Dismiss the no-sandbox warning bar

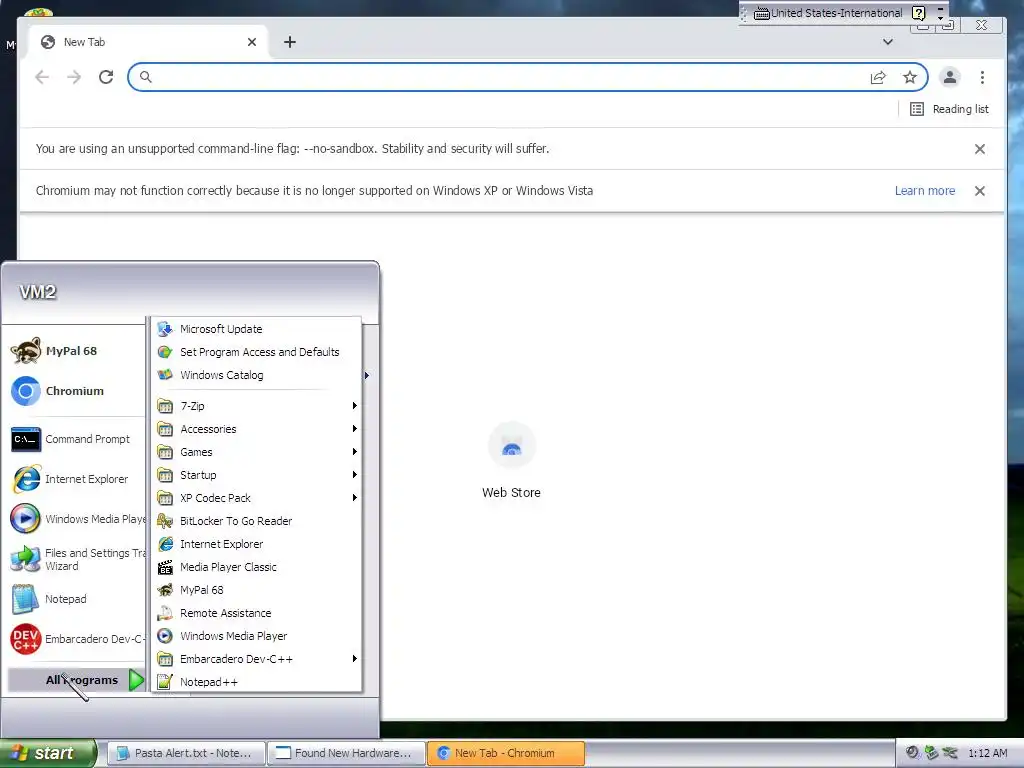[980, 149]
